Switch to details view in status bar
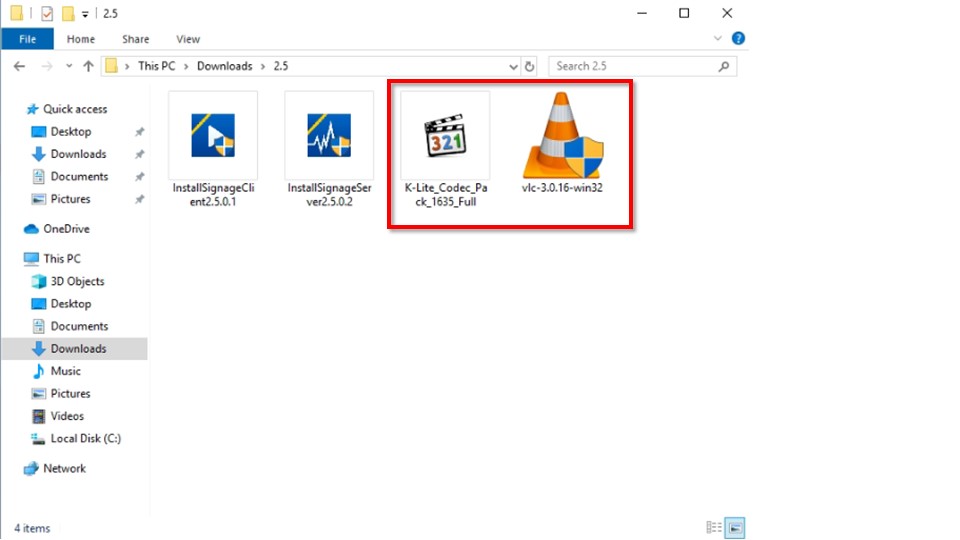The image size is (960, 540). (714, 527)
